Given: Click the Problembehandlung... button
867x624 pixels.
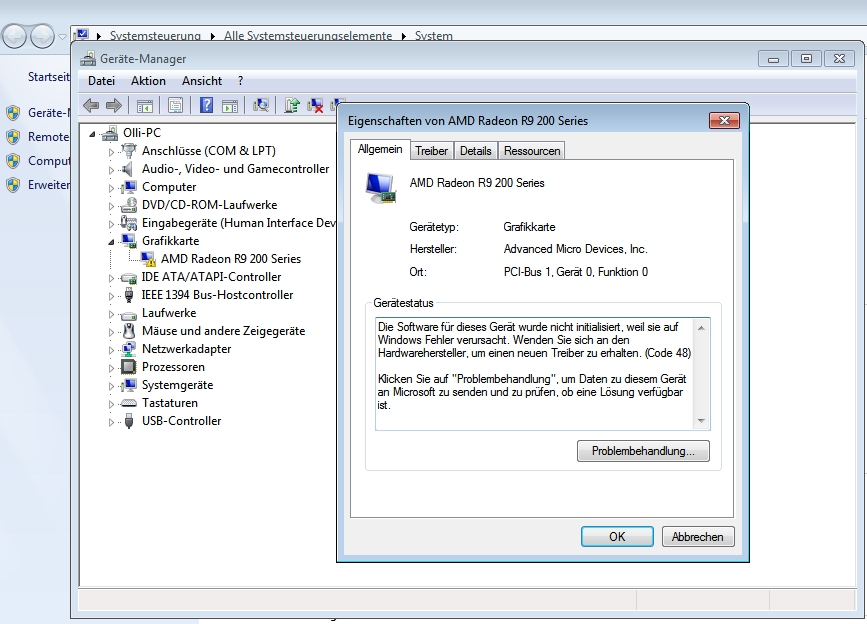Looking at the screenshot, I should [643, 451].
